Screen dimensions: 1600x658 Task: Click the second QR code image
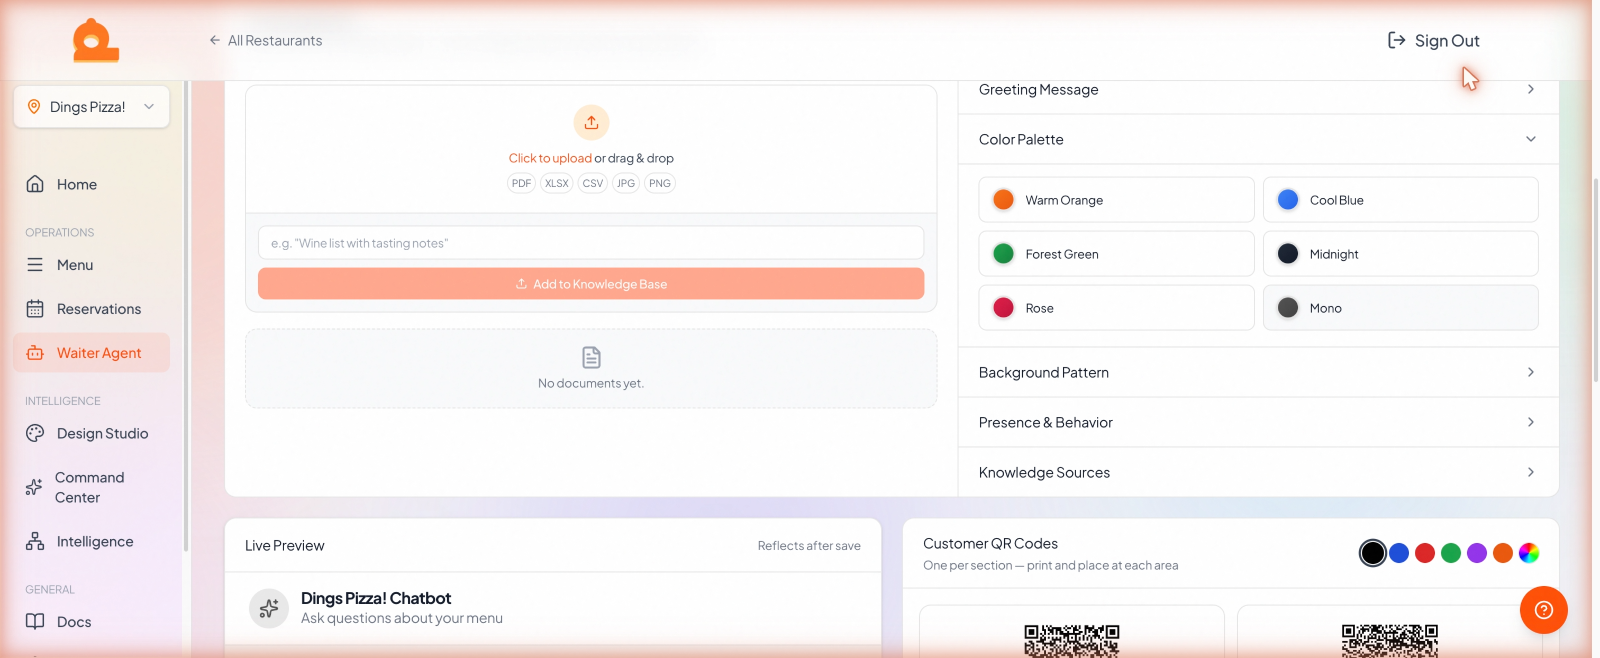pos(1389,640)
